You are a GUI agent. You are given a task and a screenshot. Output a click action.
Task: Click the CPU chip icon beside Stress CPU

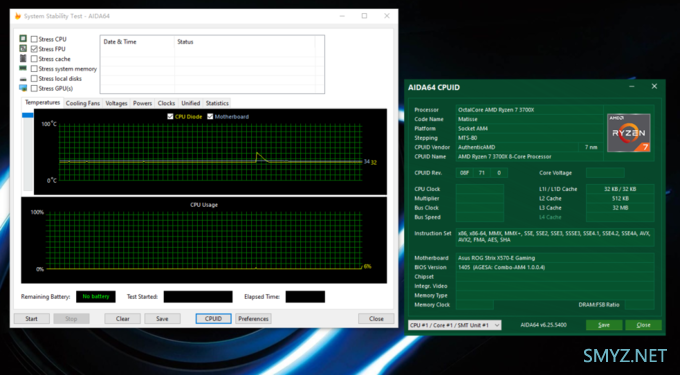tap(23, 39)
